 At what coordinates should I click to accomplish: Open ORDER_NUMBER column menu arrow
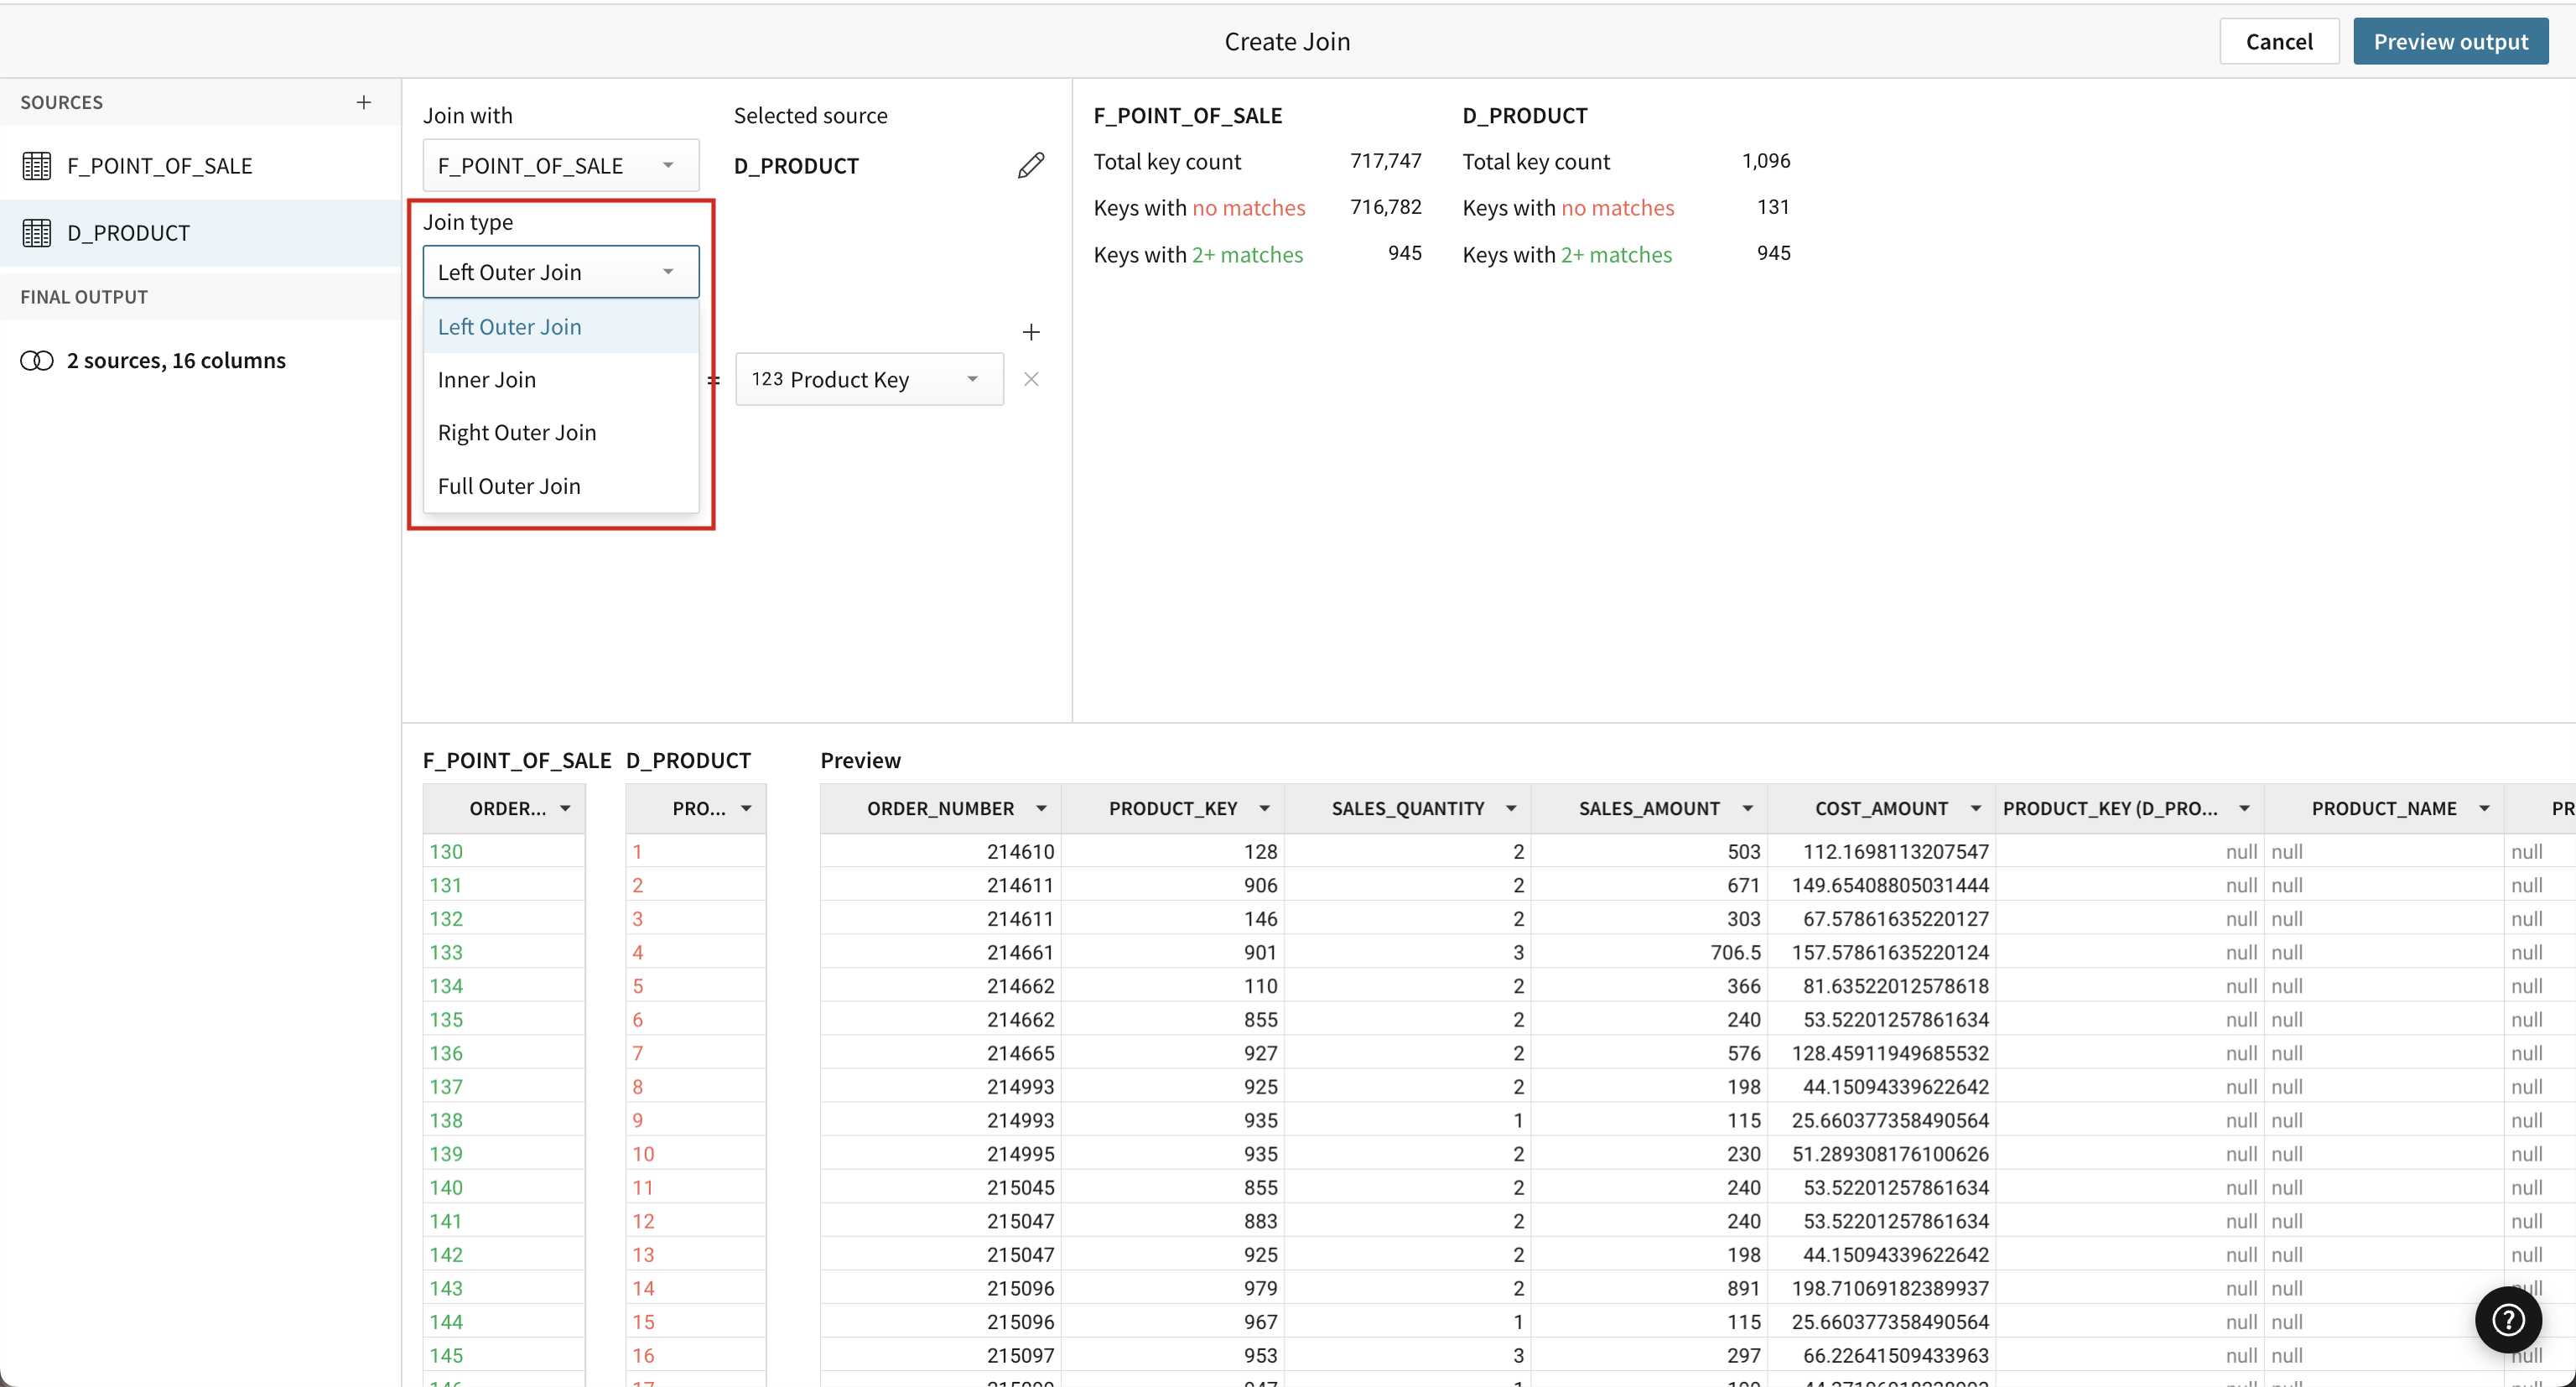tap(1041, 808)
